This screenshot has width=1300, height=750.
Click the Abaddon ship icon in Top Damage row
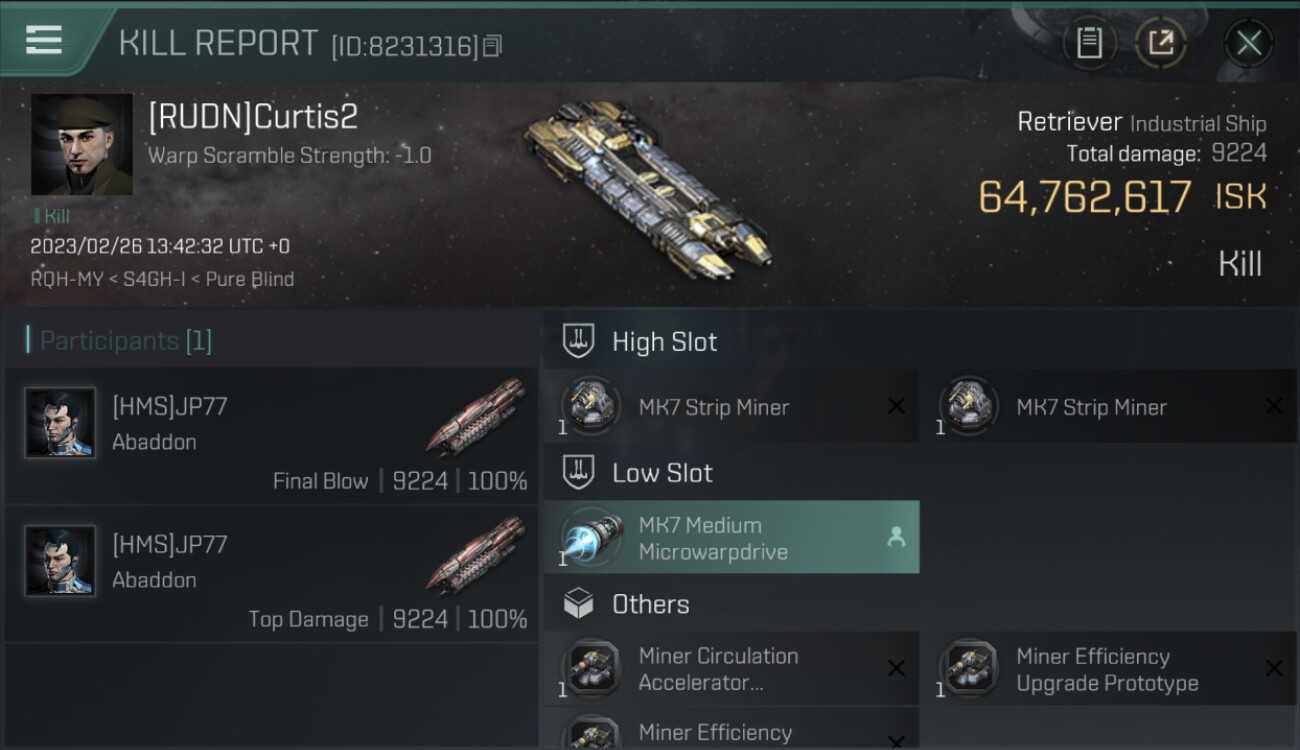(476, 554)
